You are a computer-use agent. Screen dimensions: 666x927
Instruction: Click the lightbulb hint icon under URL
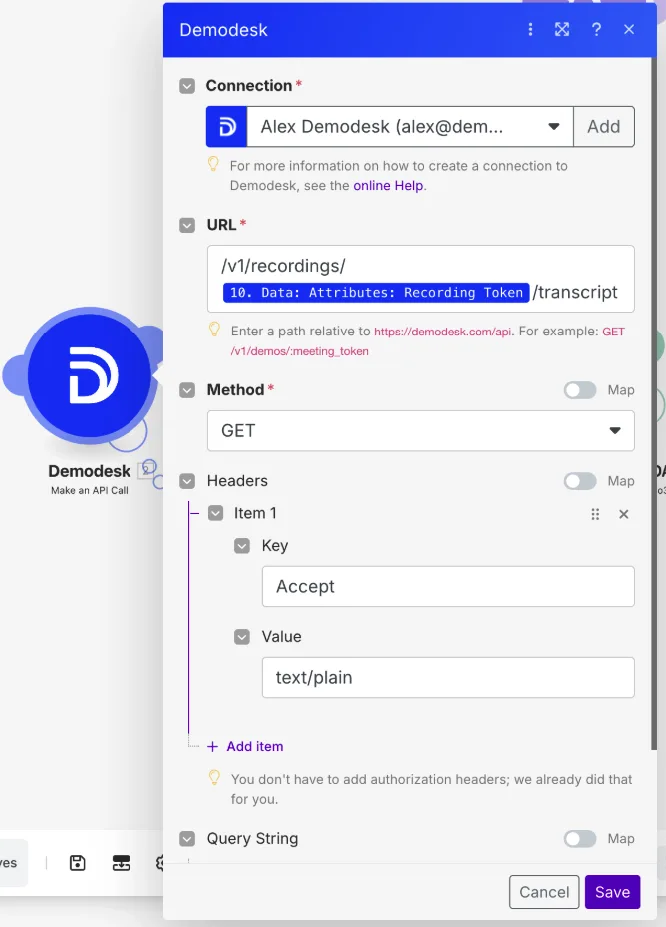215,329
